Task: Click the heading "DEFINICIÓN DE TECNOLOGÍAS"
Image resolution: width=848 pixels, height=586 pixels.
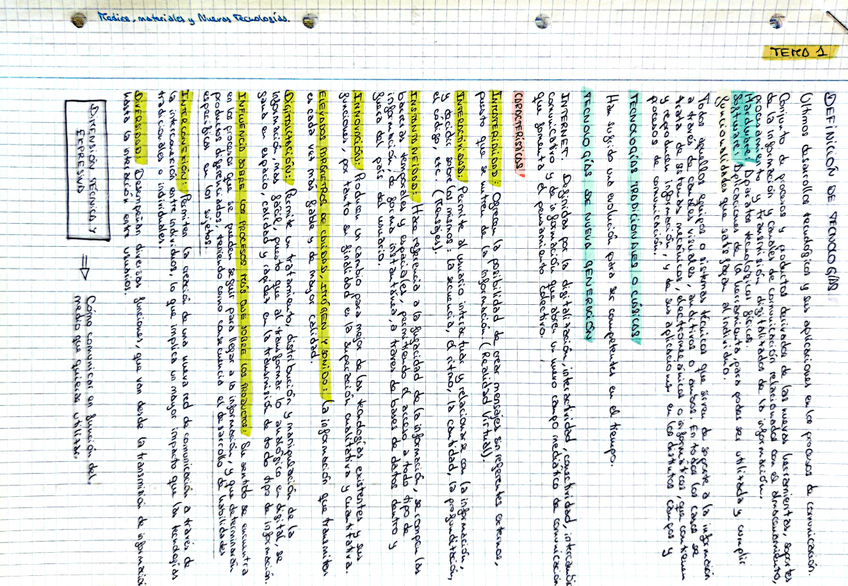Action: [832, 194]
